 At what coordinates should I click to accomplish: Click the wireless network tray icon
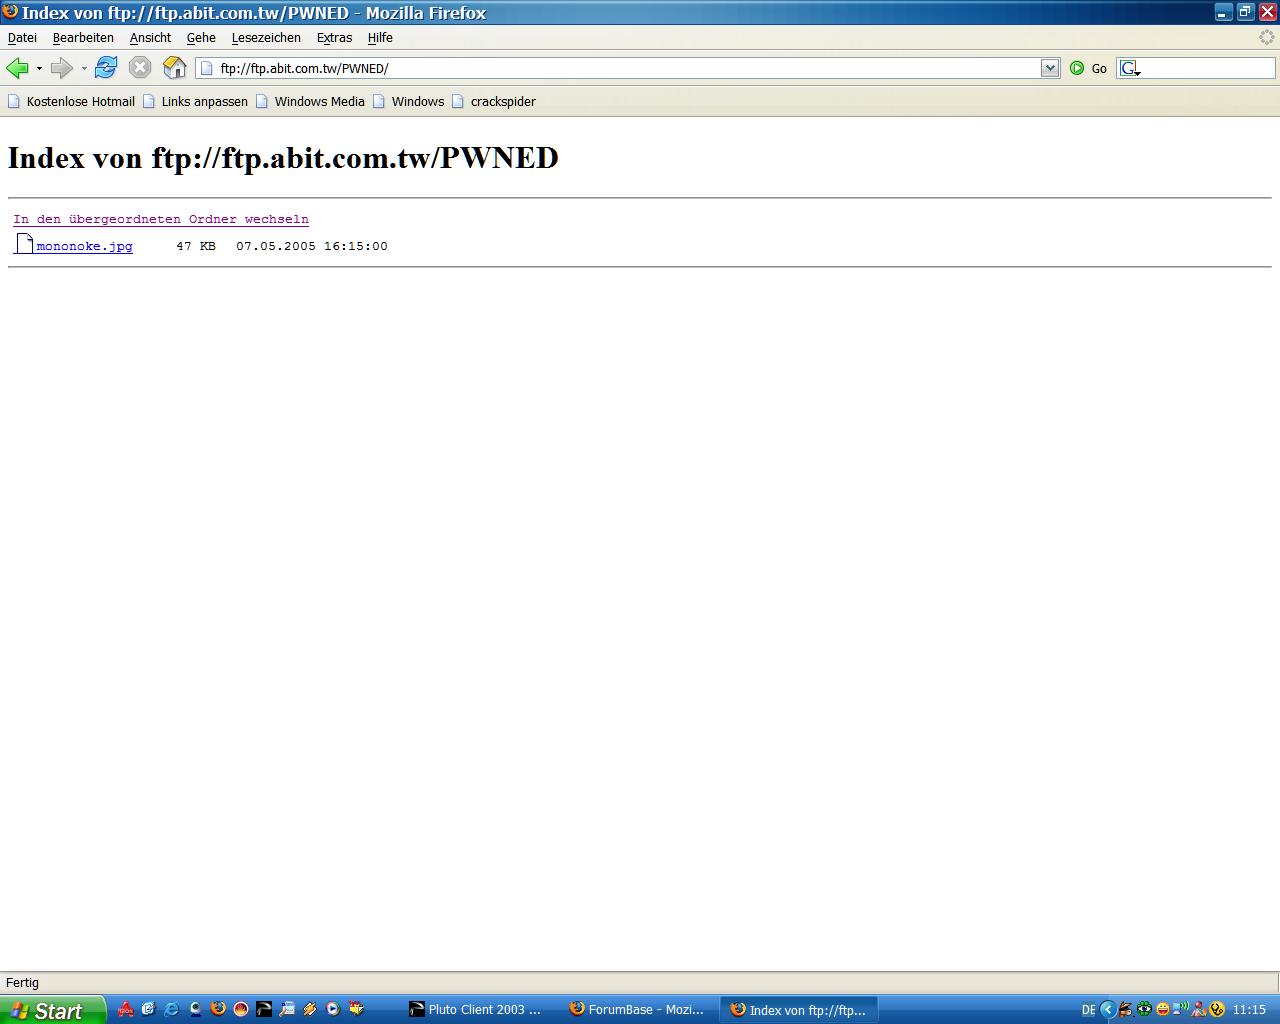pyautogui.click(x=1181, y=1008)
